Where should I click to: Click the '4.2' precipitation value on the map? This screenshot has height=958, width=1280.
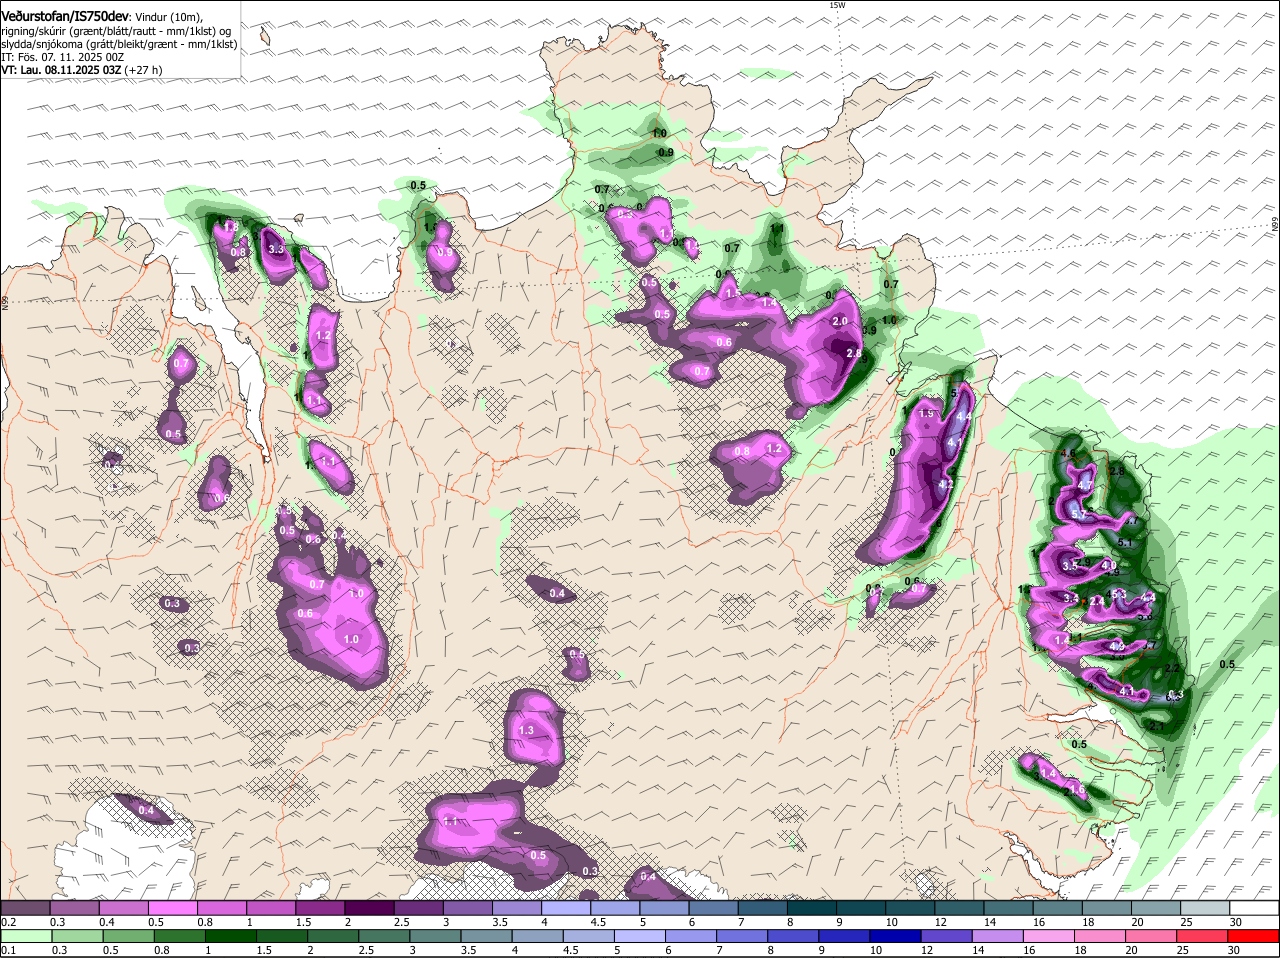(x=944, y=483)
